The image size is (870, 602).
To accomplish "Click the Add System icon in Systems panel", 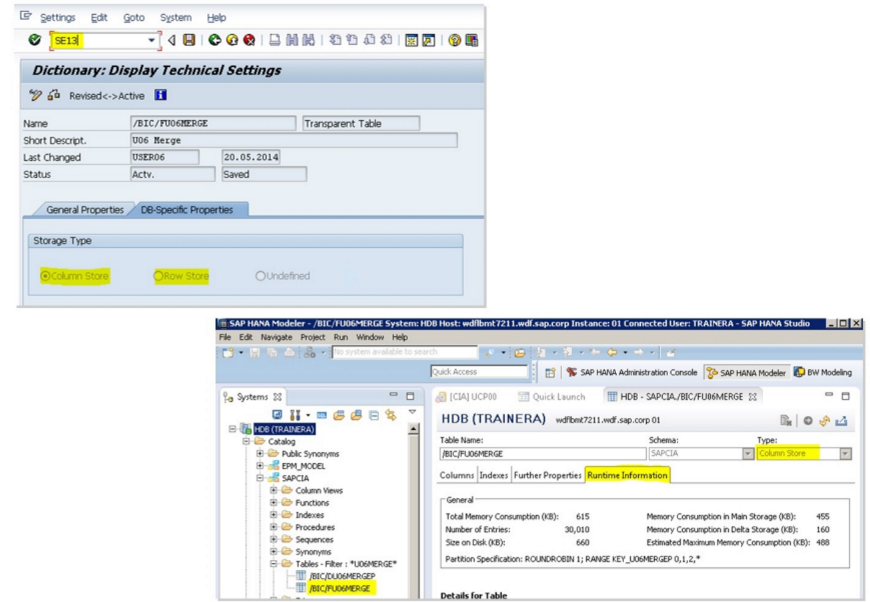I will [x=277, y=415].
